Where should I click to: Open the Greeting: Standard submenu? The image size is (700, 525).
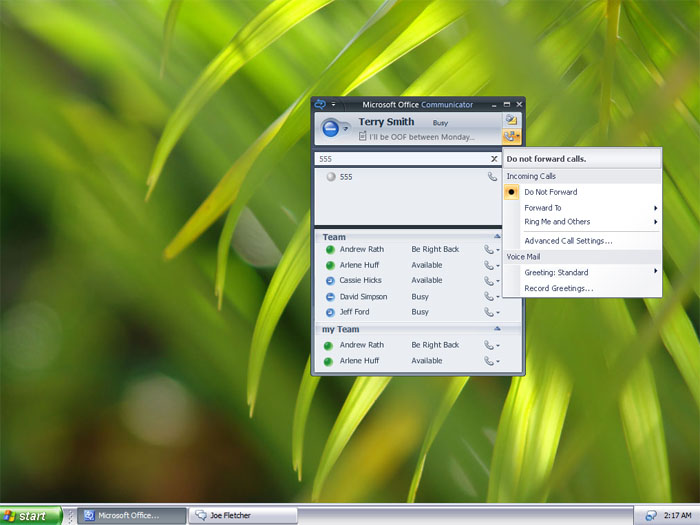pos(582,272)
